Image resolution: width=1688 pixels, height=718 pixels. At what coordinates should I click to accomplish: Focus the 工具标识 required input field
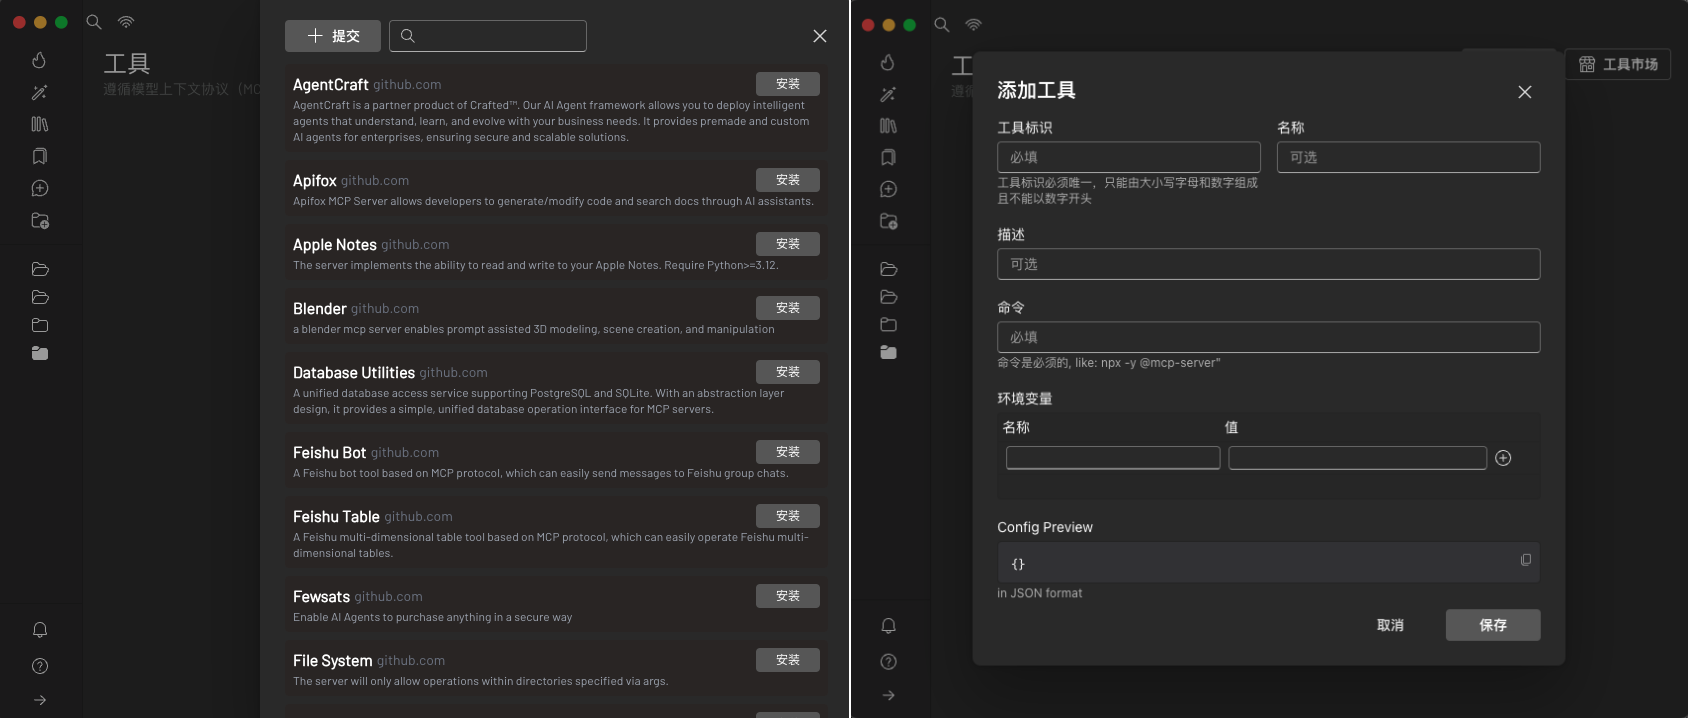pos(1129,157)
